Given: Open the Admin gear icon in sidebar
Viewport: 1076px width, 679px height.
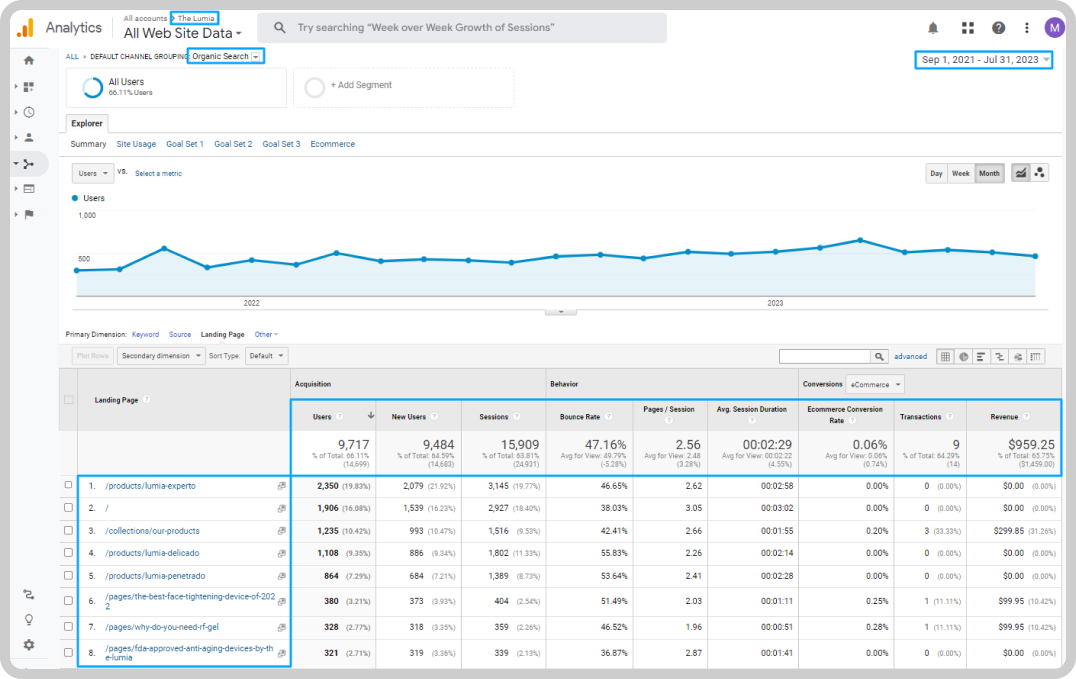Looking at the screenshot, I should (29, 645).
